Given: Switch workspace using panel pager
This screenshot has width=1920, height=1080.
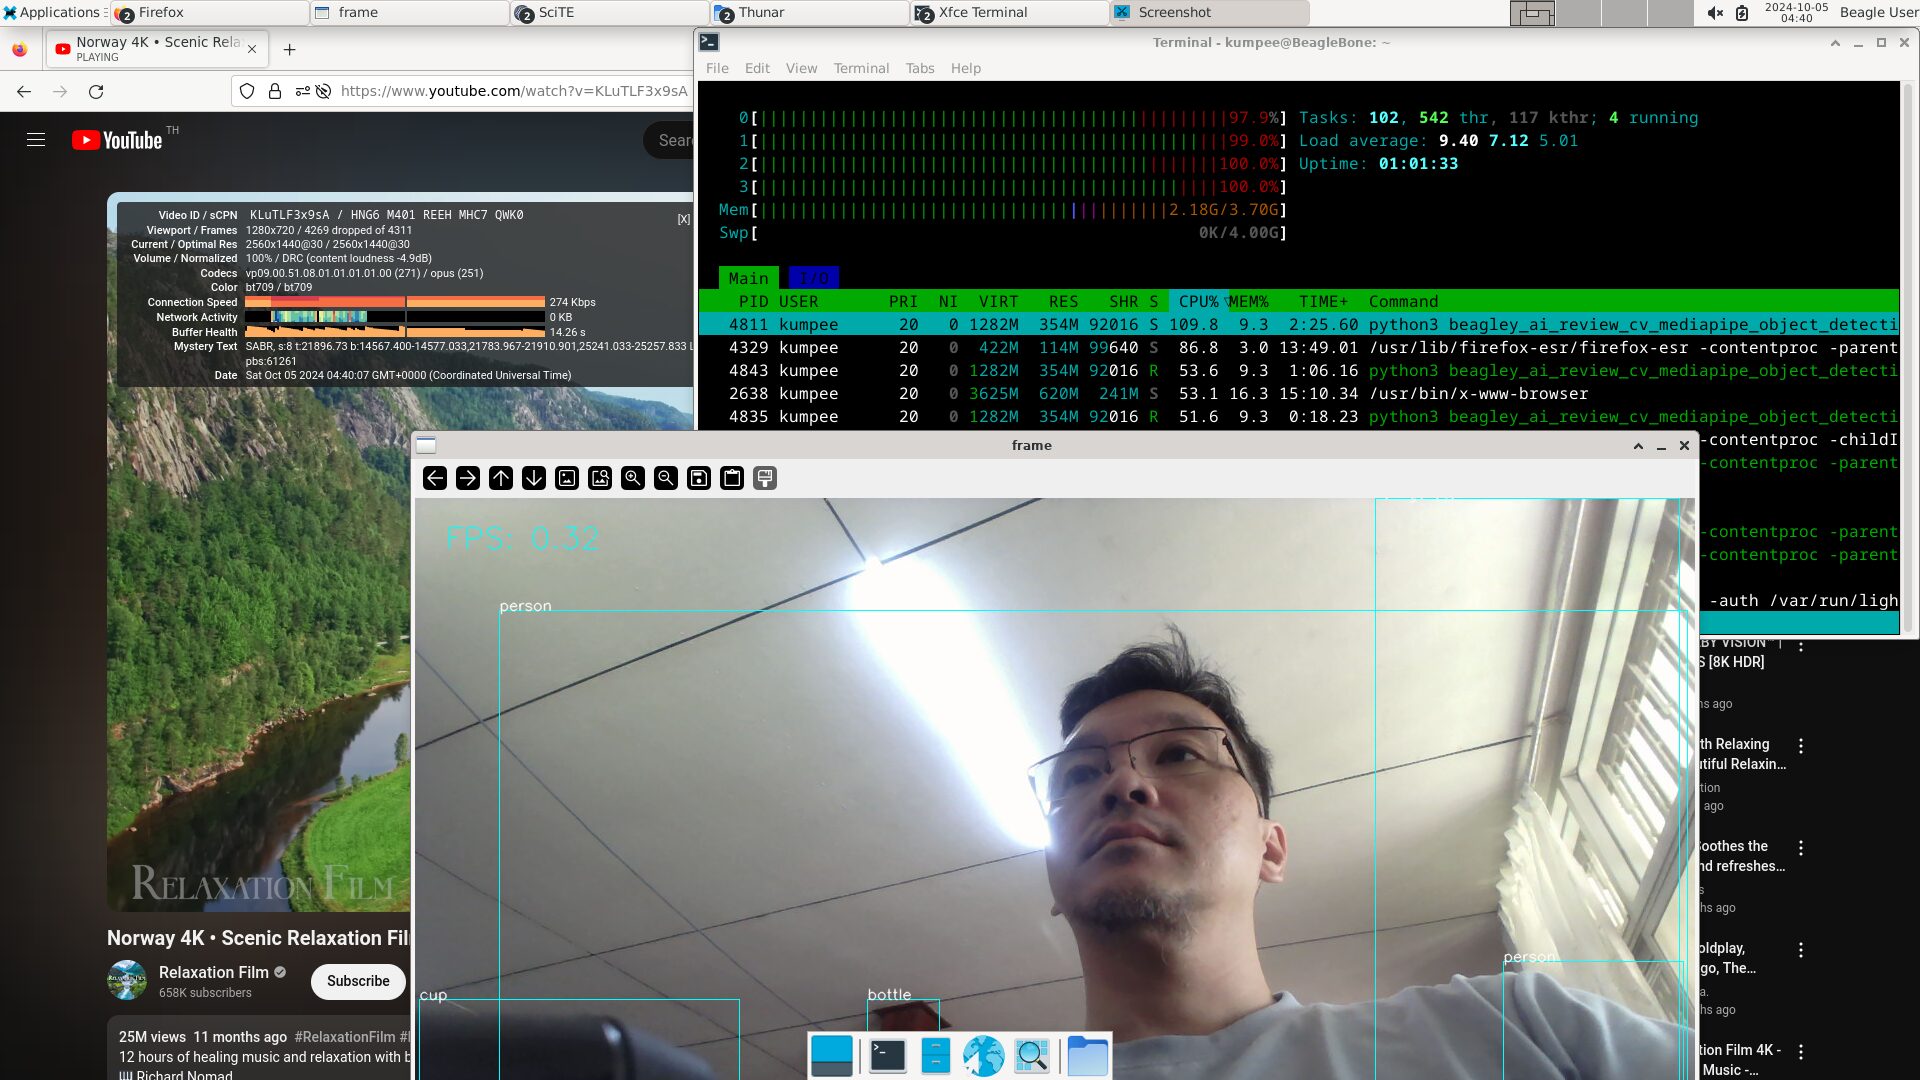Looking at the screenshot, I should click(1601, 12).
